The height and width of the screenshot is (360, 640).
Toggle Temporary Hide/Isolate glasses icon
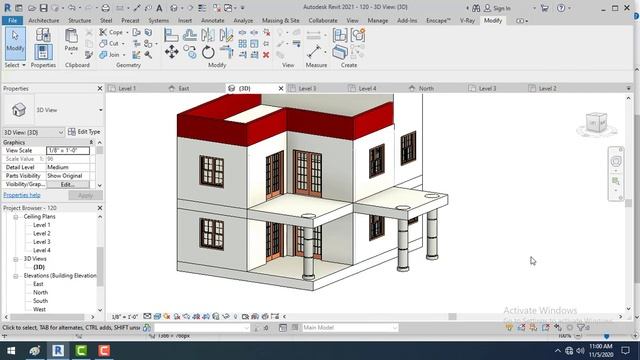(226, 317)
